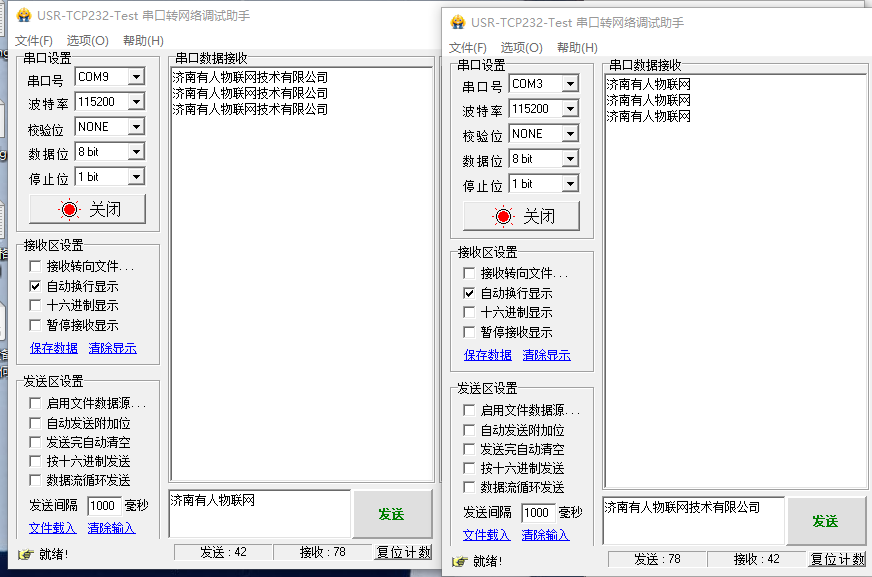Viewport: 872px width, 577px height.
Task: Disable 自动换行显示 in the COM9 window
Action: coord(36,286)
